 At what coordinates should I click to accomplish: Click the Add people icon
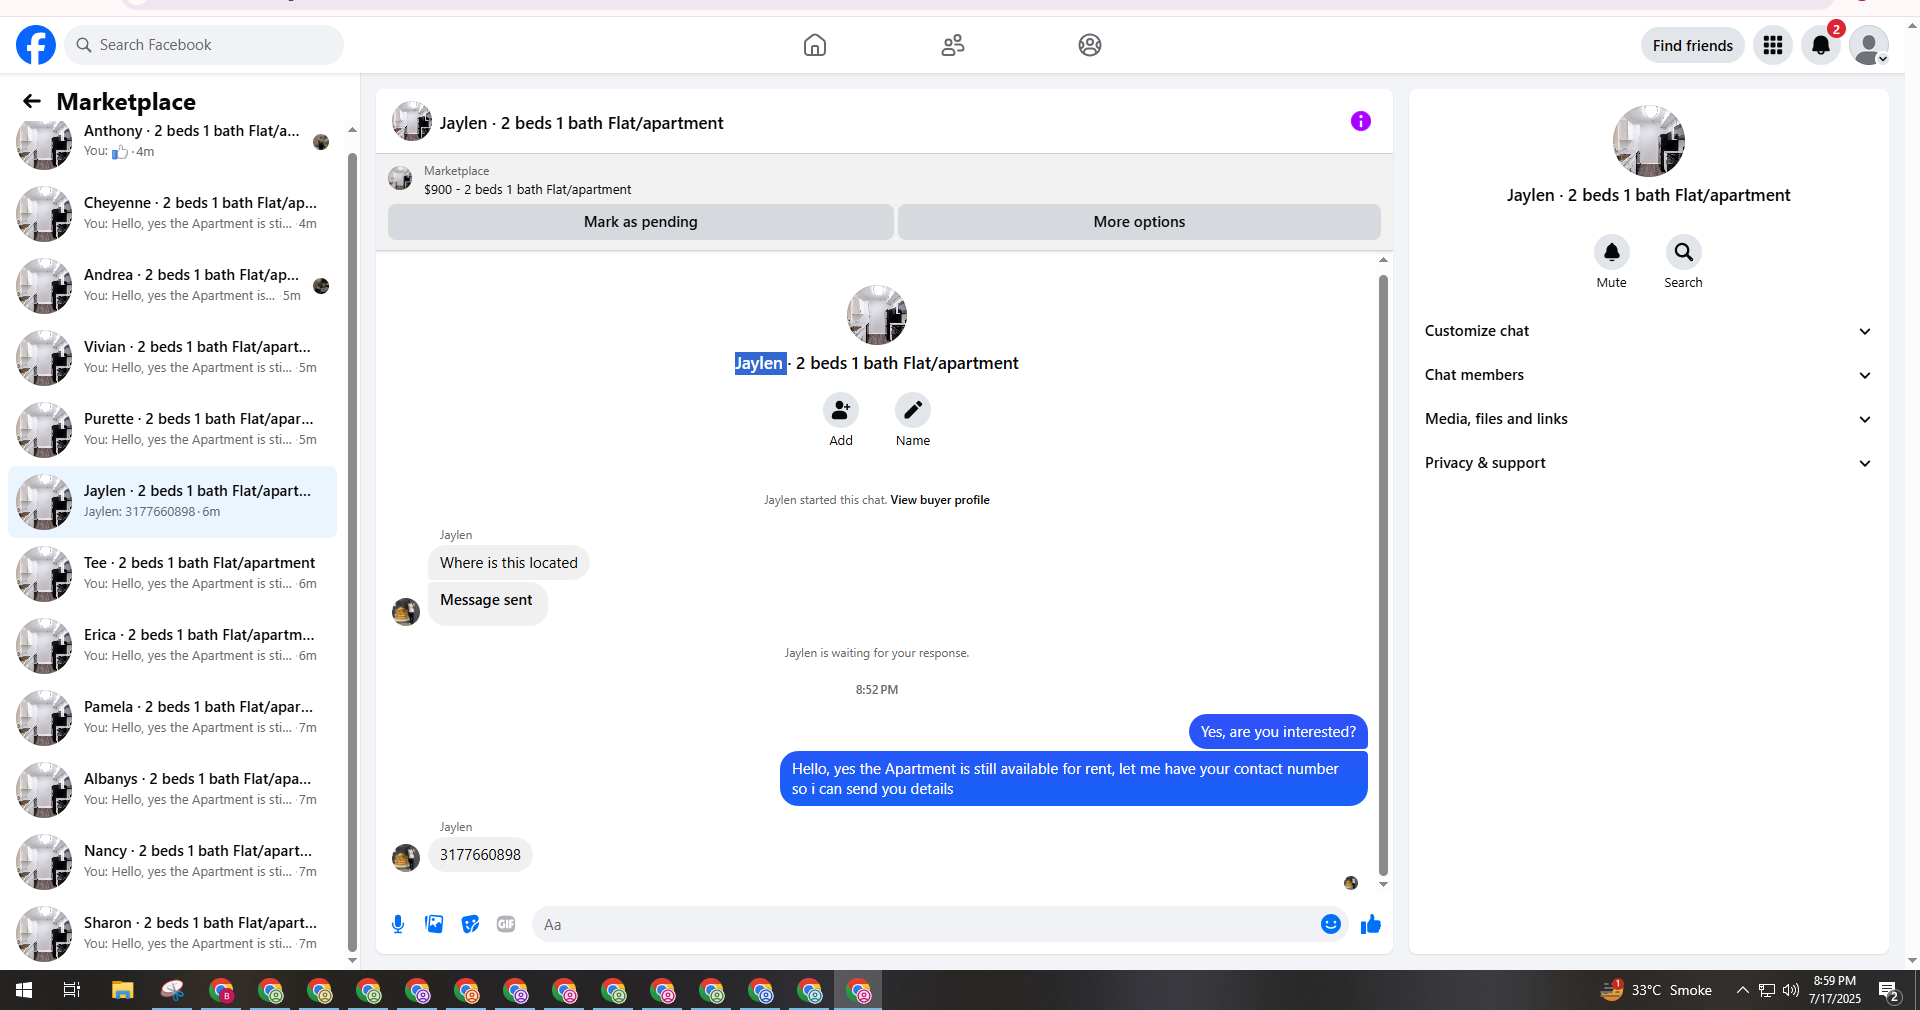tap(841, 410)
